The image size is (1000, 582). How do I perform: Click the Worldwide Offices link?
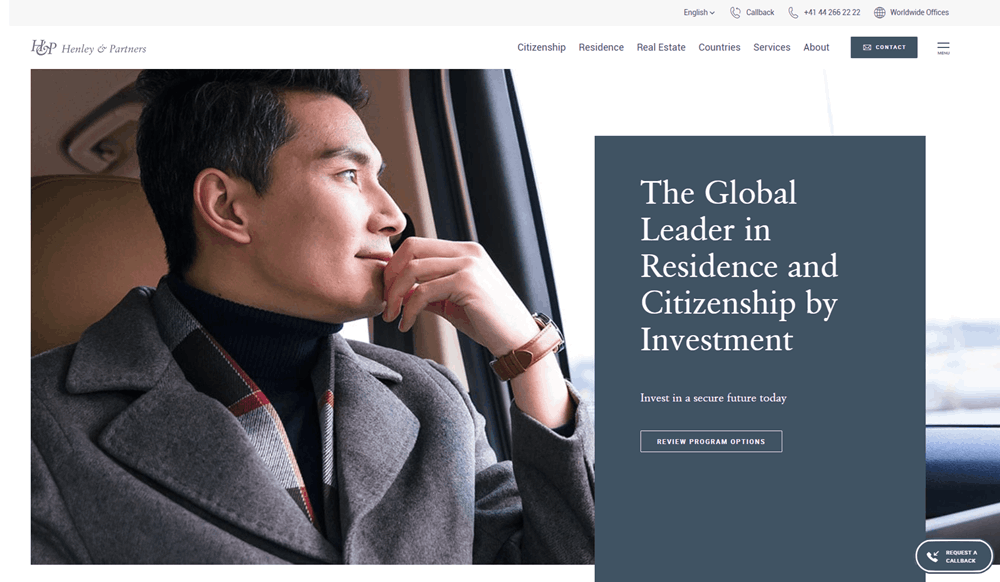pos(919,12)
